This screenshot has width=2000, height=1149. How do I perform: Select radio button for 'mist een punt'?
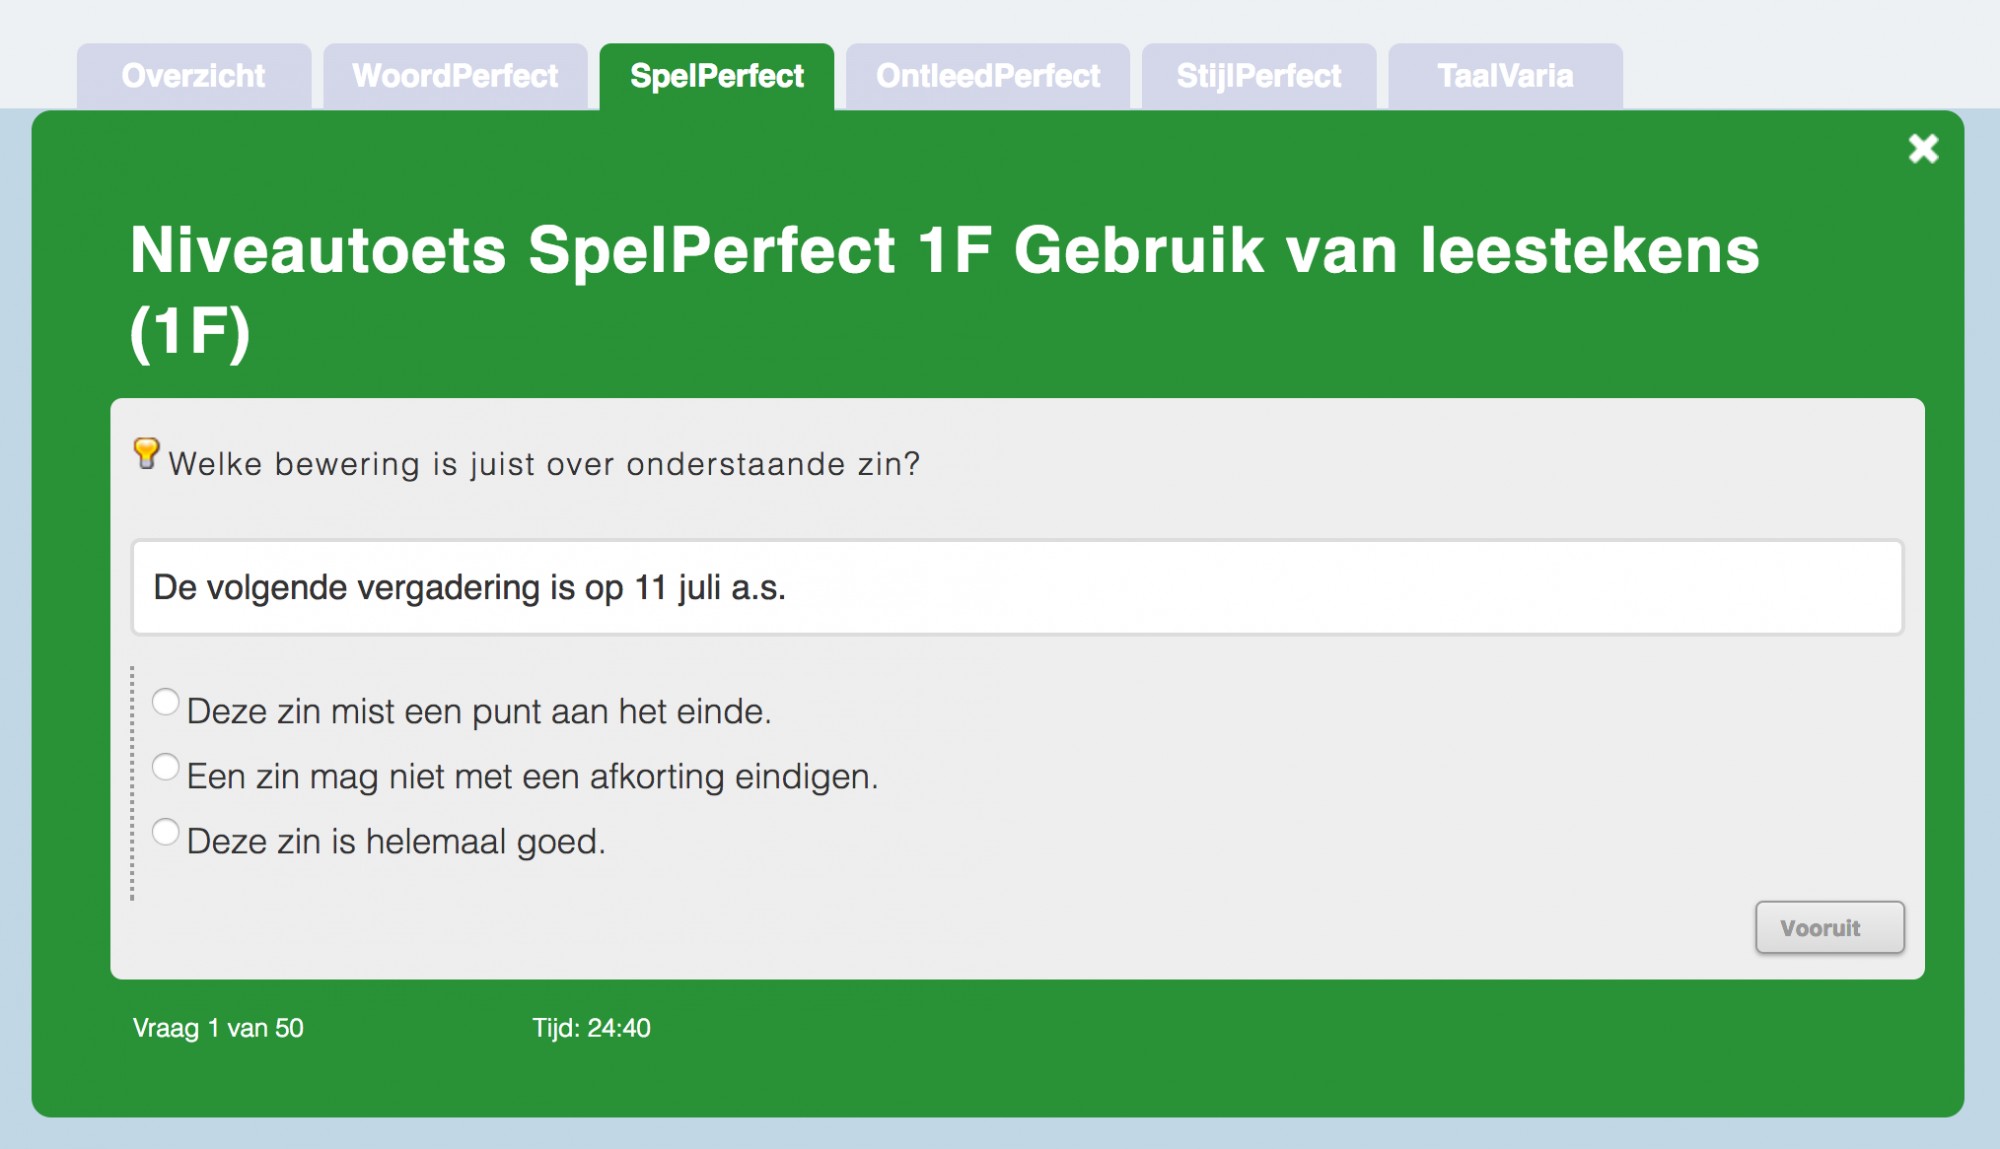pos(166,702)
